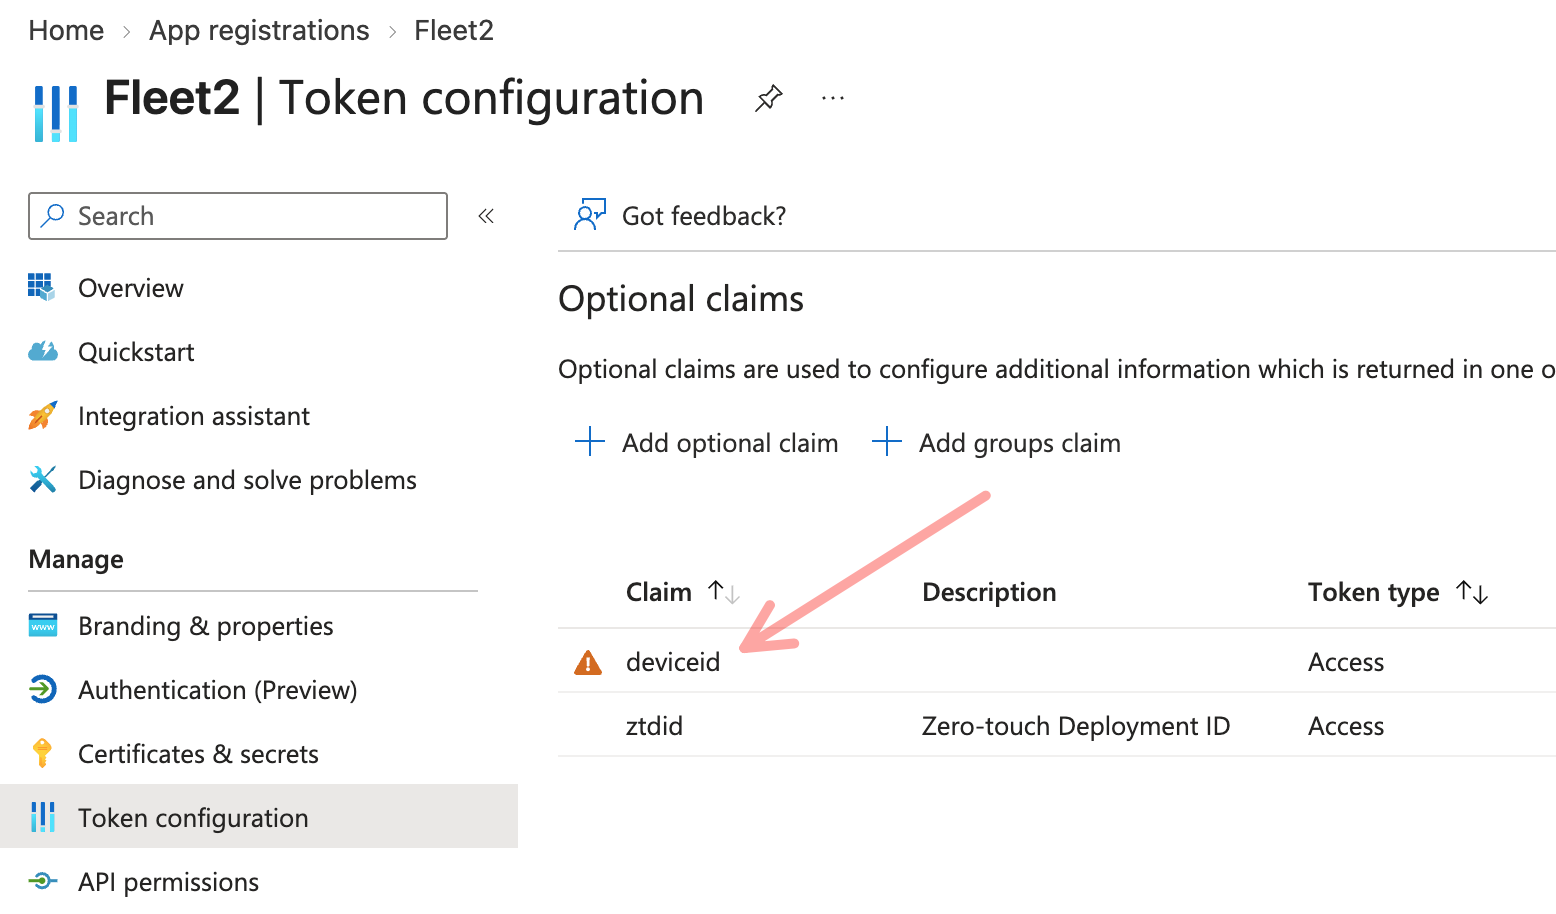The height and width of the screenshot is (914, 1556).
Task: Click the Quickstart cloud icon
Action: pyautogui.click(x=42, y=351)
